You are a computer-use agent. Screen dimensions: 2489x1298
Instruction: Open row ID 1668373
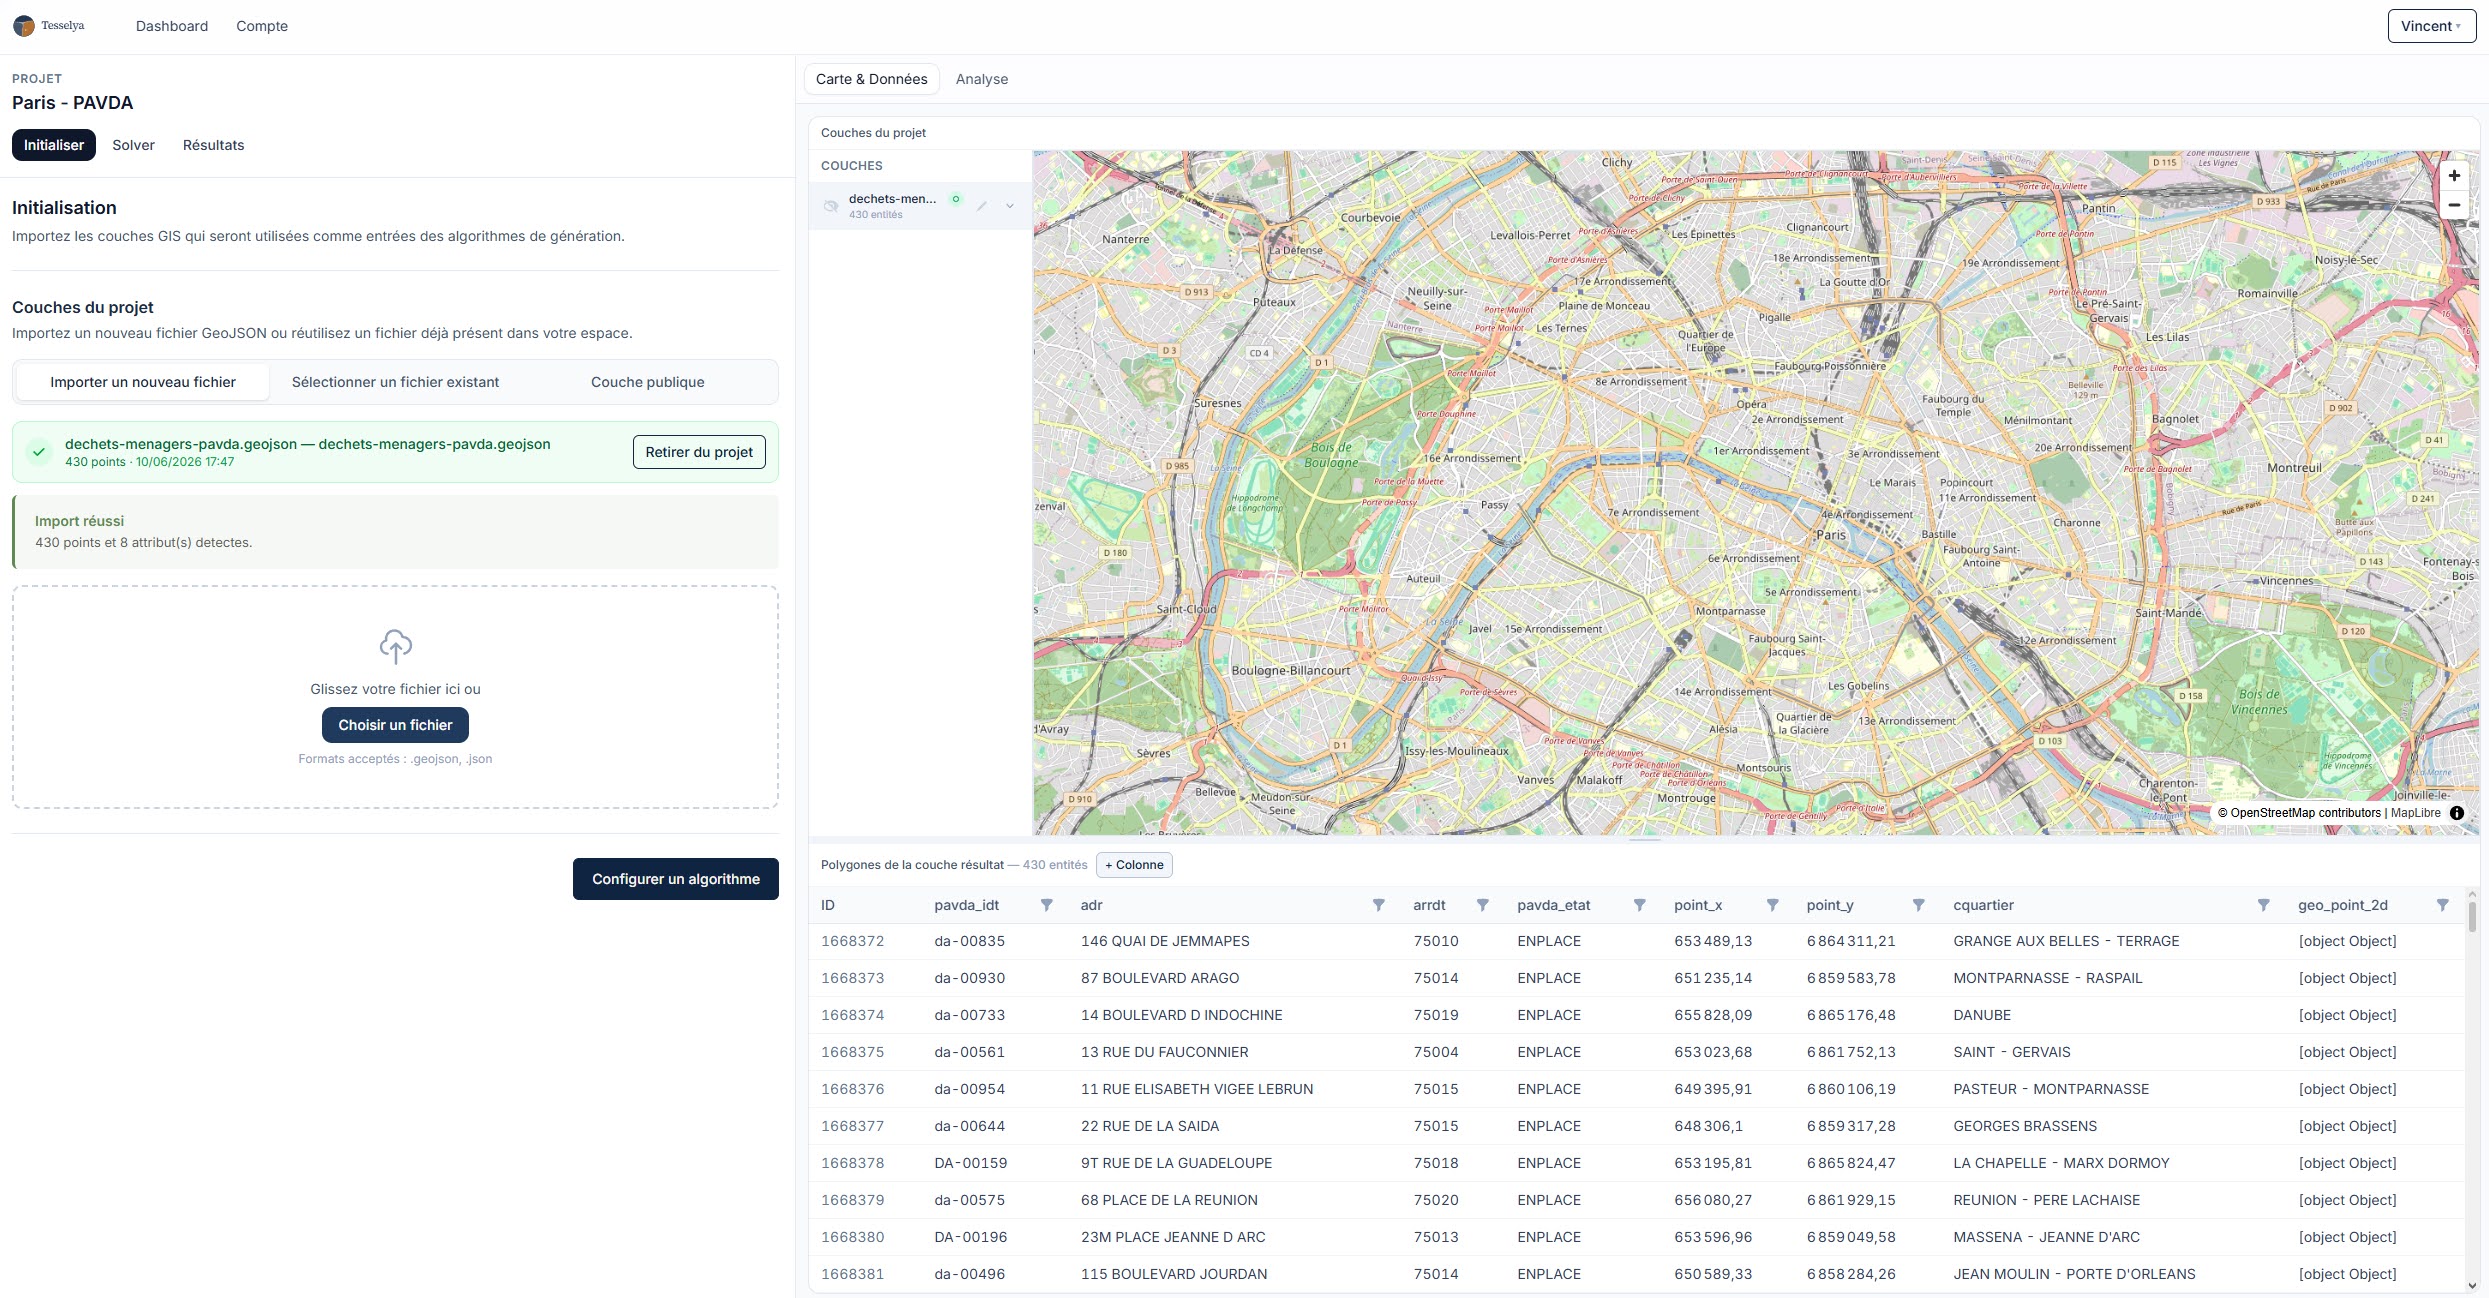853,978
